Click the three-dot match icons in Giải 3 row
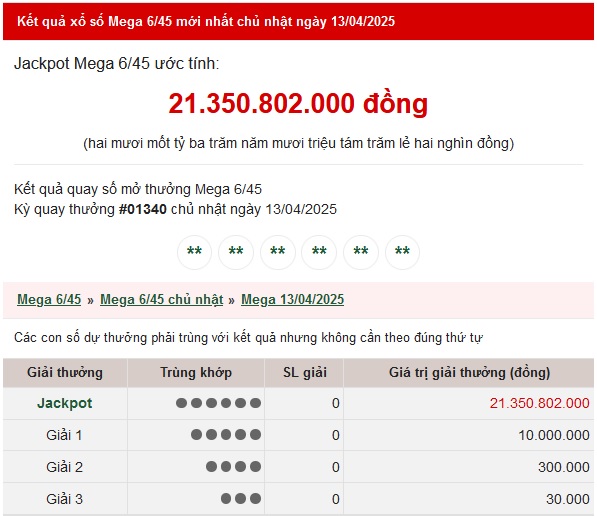597x516 pixels. [x=241, y=498]
